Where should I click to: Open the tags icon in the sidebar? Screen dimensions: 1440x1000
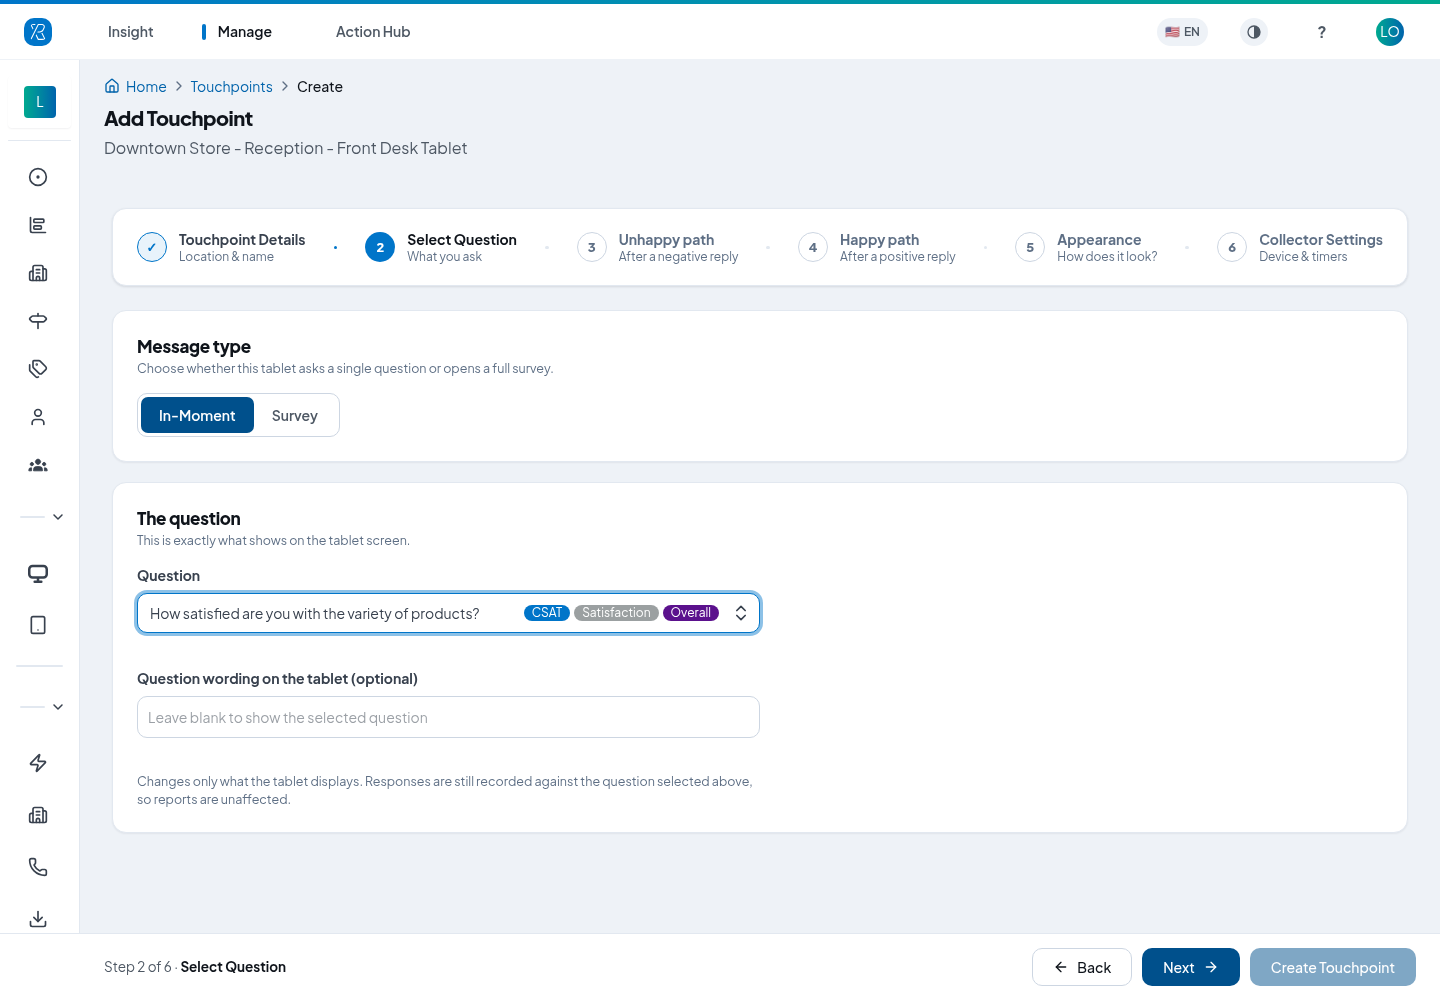pyautogui.click(x=38, y=369)
